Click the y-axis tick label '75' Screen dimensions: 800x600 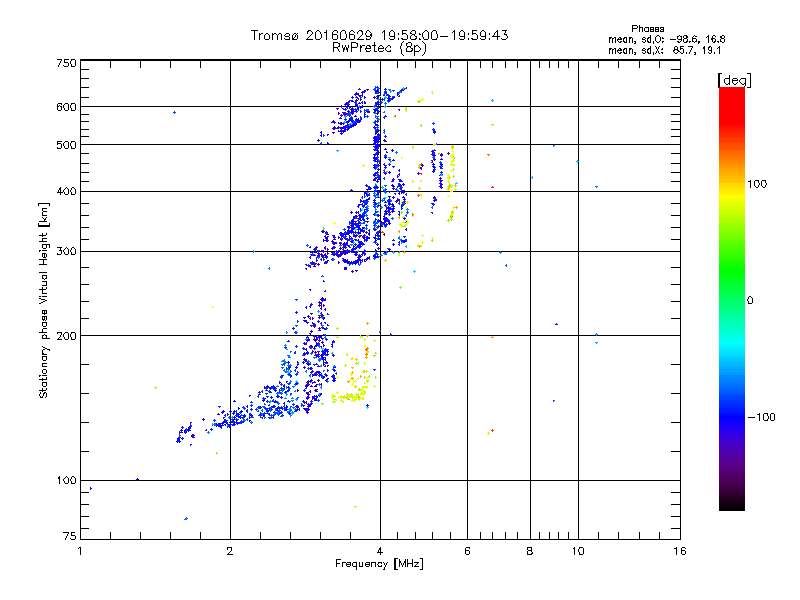pos(70,536)
